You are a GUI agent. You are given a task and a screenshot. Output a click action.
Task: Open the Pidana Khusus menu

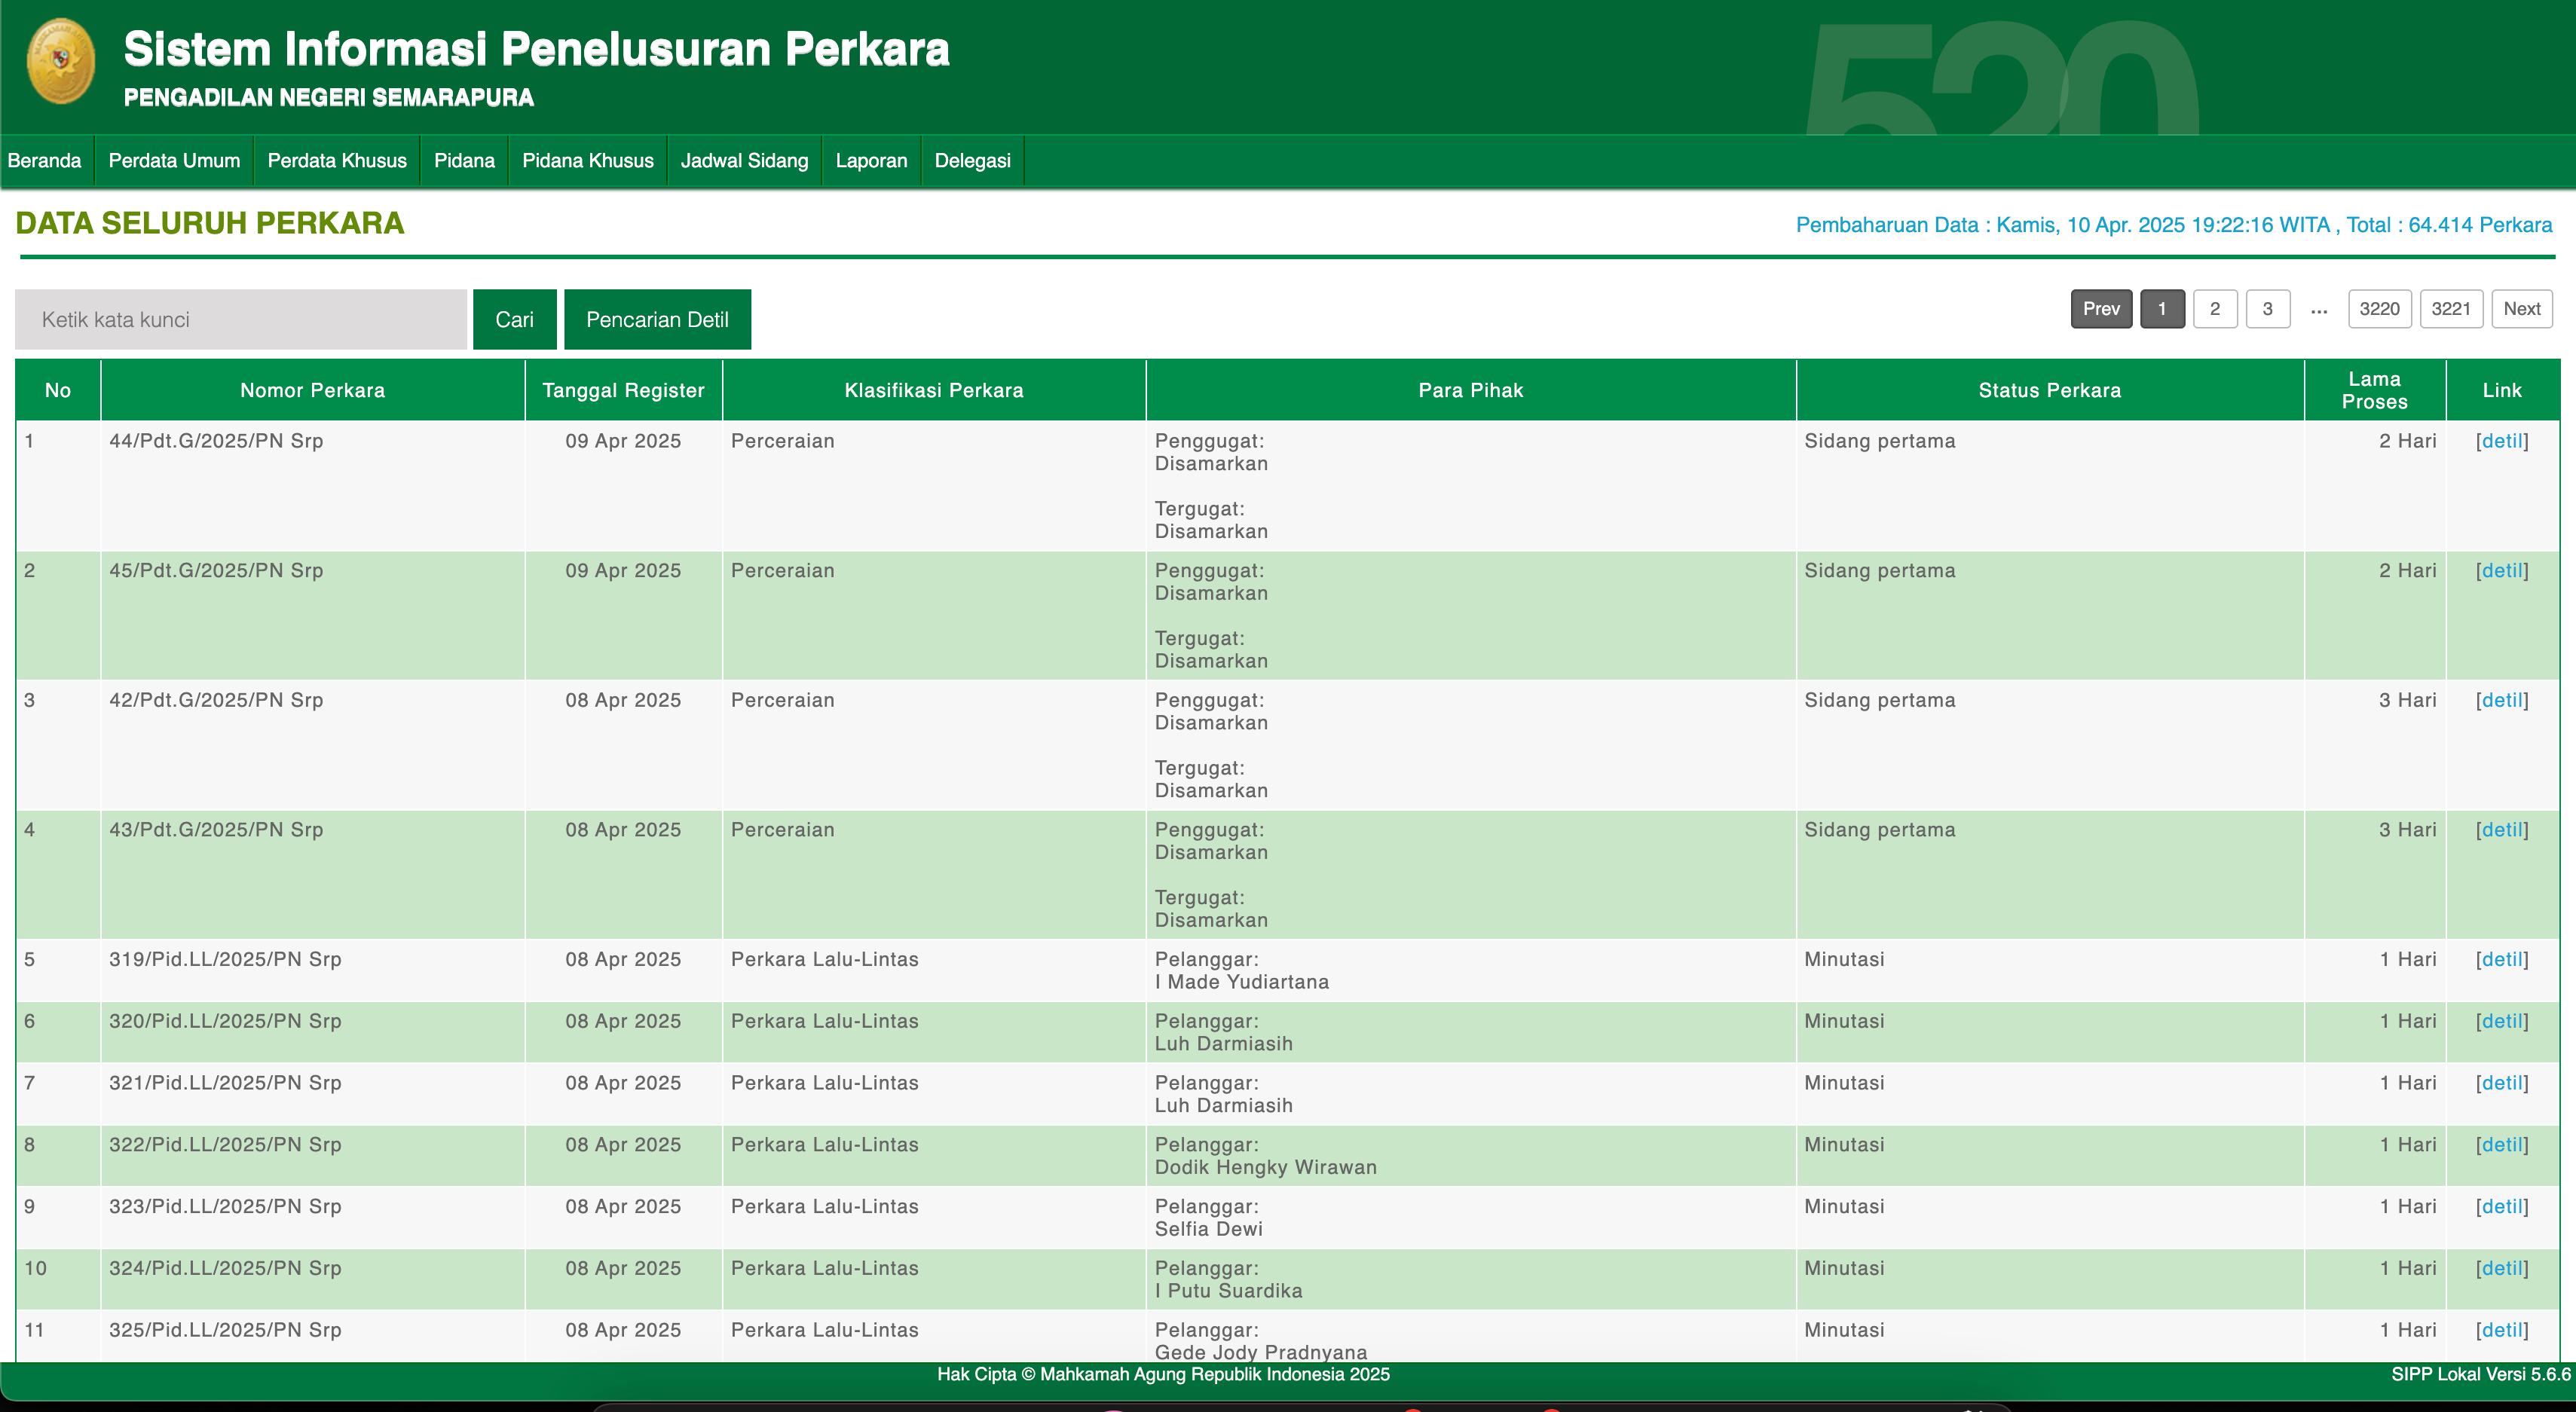(587, 161)
